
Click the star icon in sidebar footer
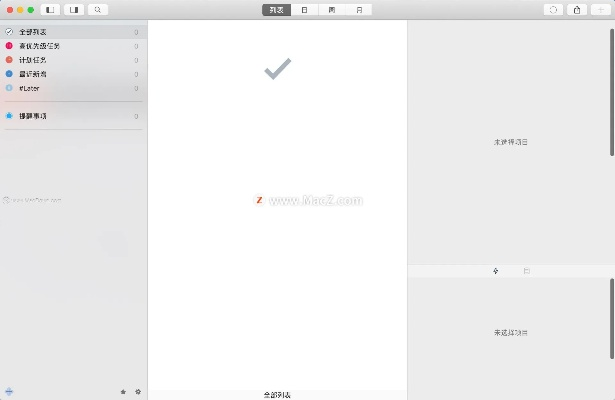click(123, 392)
